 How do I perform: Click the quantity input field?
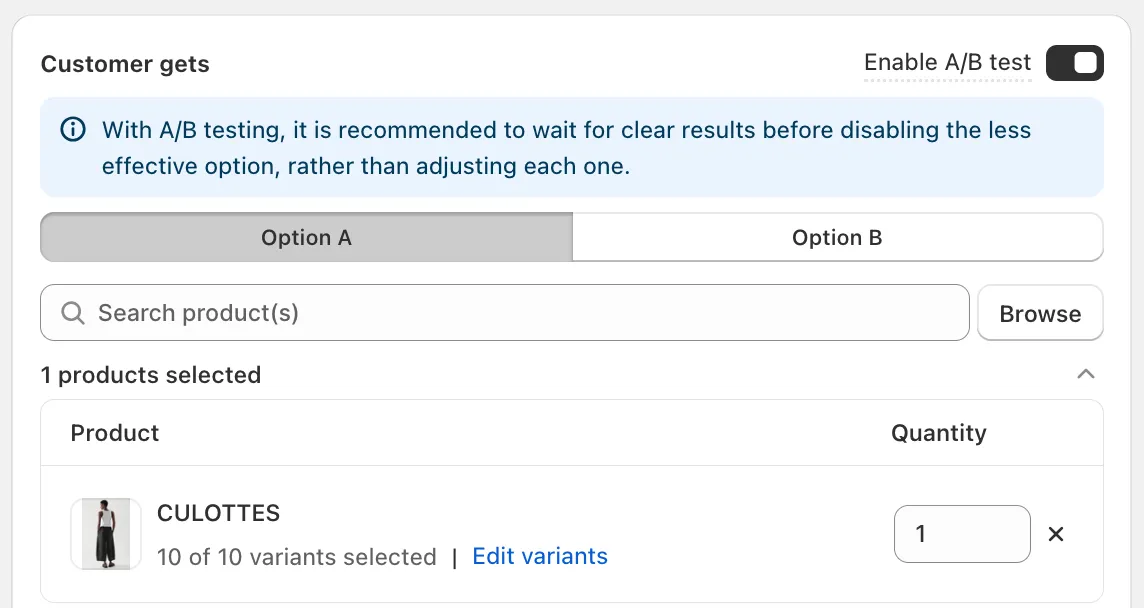tap(962, 534)
